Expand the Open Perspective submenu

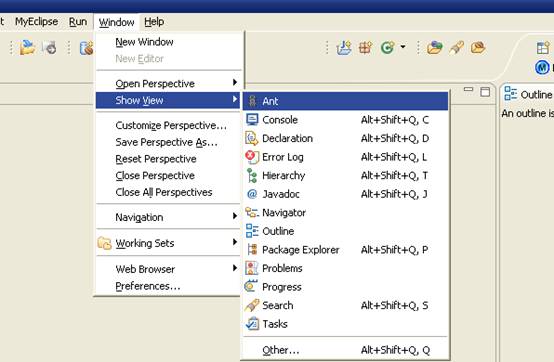coord(168,83)
